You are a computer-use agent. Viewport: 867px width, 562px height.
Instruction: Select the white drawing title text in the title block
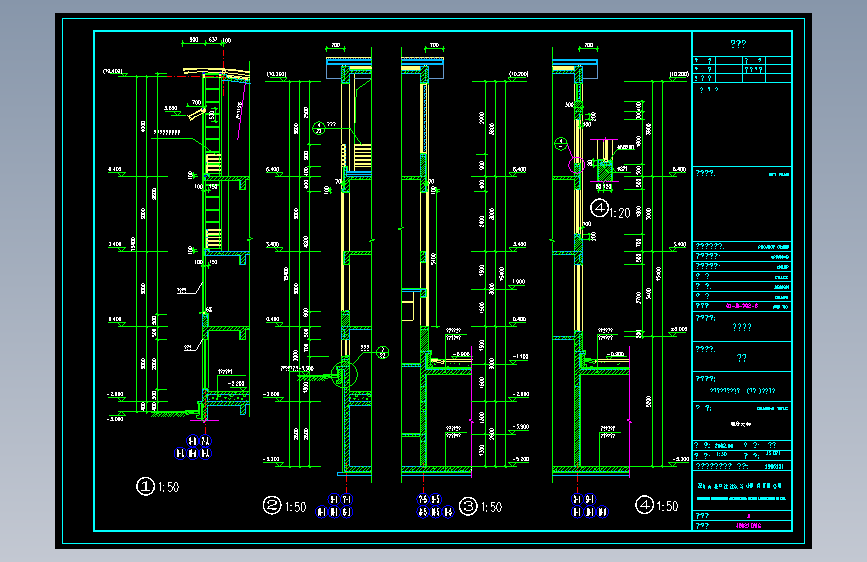(x=741, y=424)
